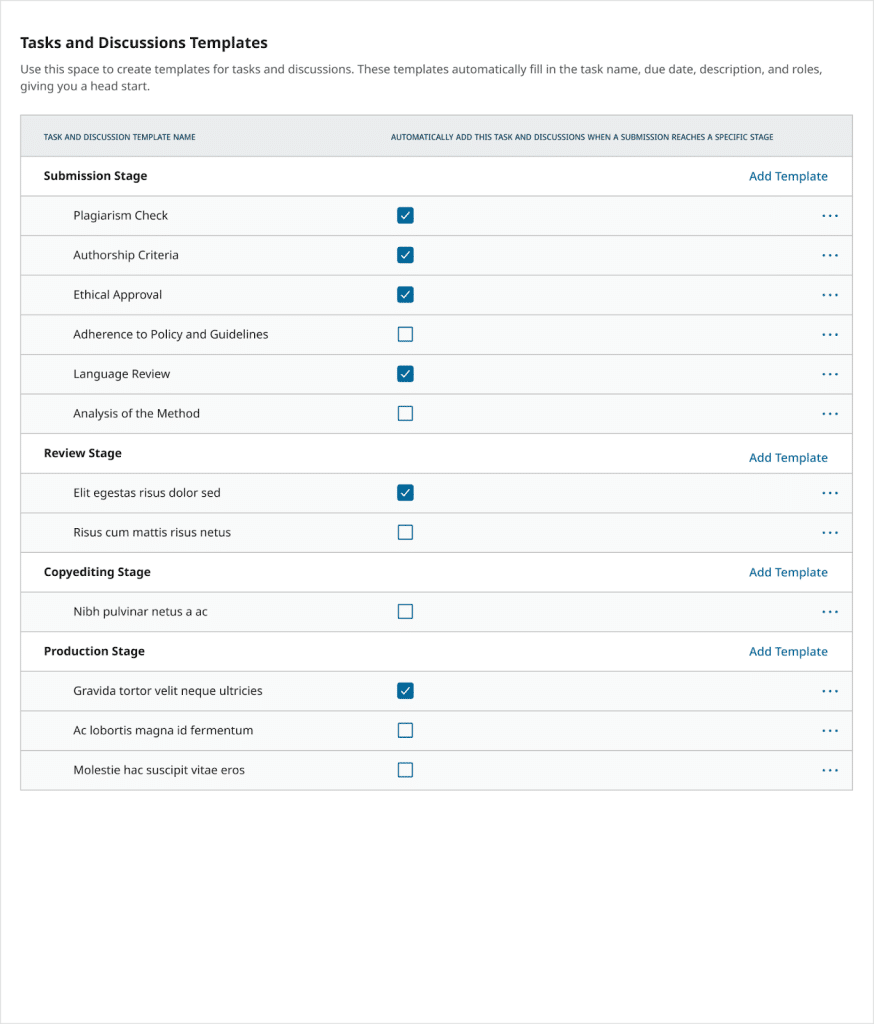Expand actions menu for Gravida tortor velit row
874x1024 pixels.
click(x=829, y=691)
